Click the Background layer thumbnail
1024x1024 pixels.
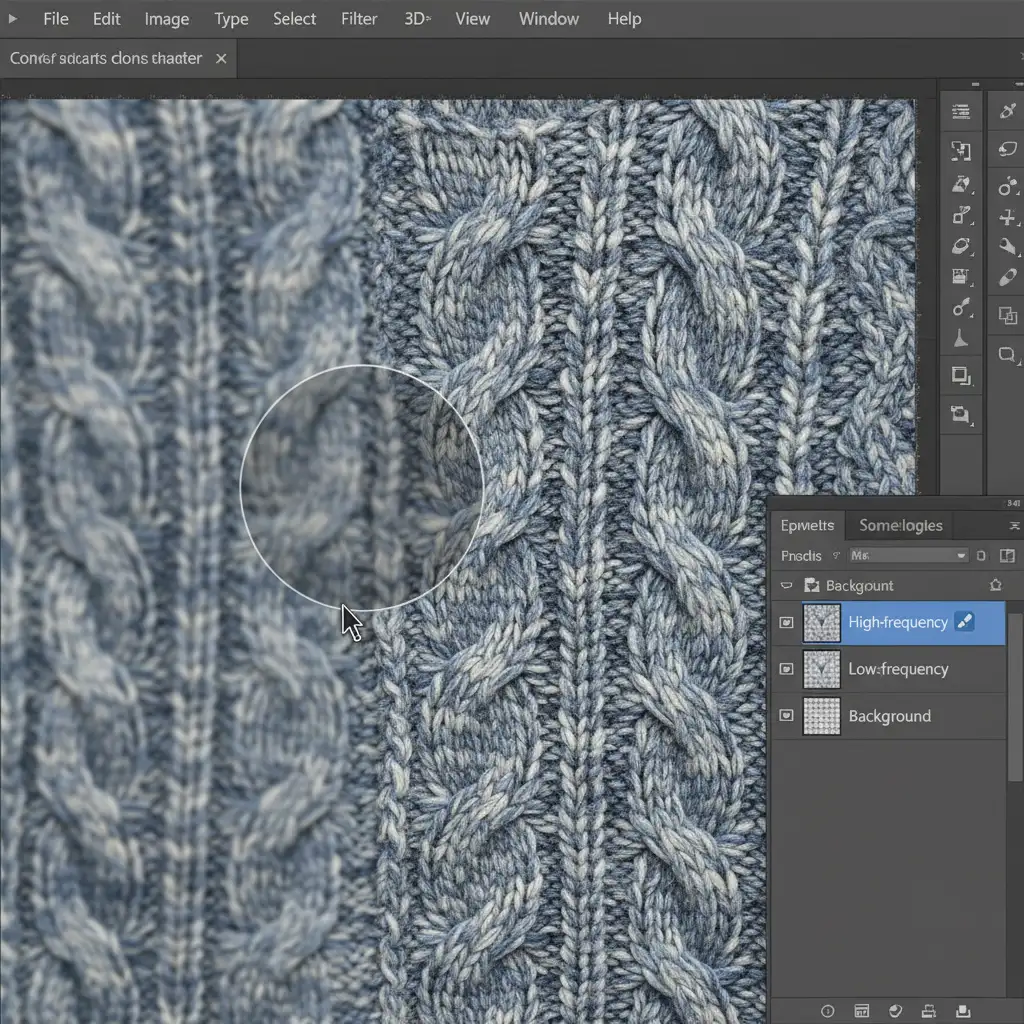pos(821,716)
